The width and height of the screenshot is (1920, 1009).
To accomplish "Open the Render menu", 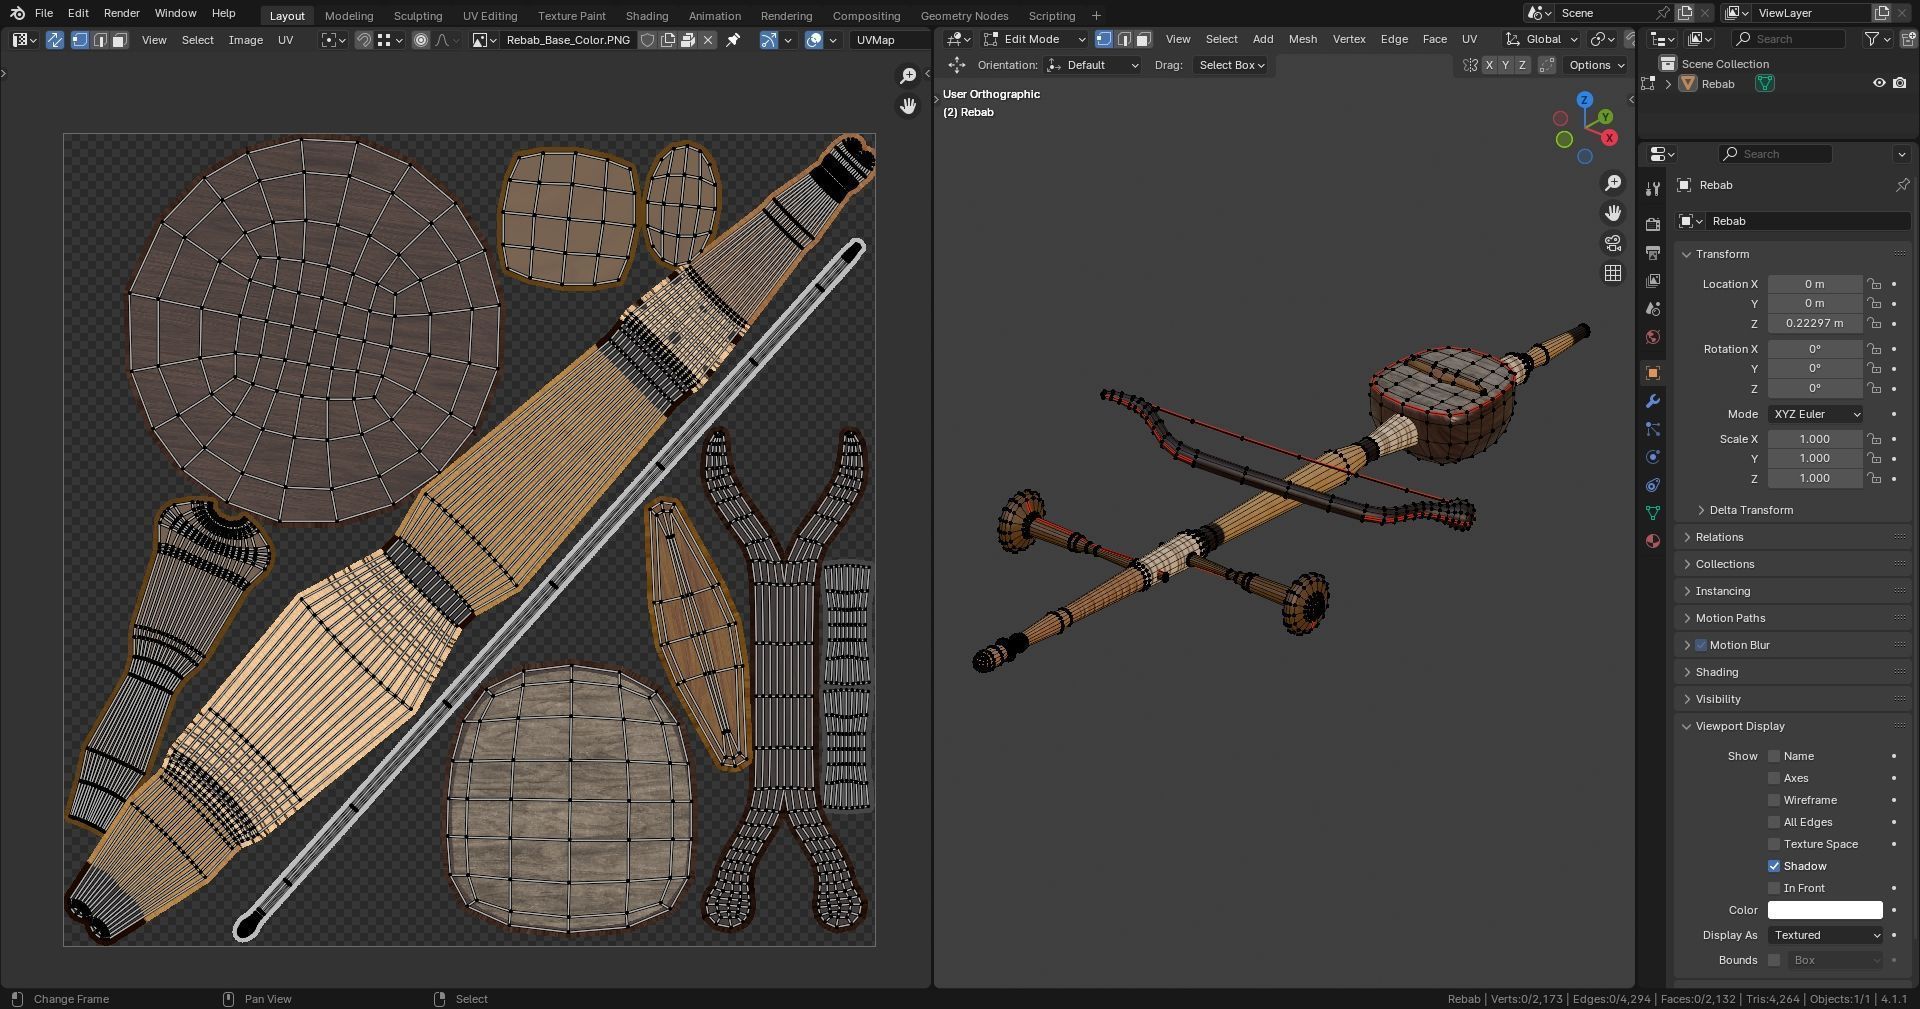I will [121, 13].
